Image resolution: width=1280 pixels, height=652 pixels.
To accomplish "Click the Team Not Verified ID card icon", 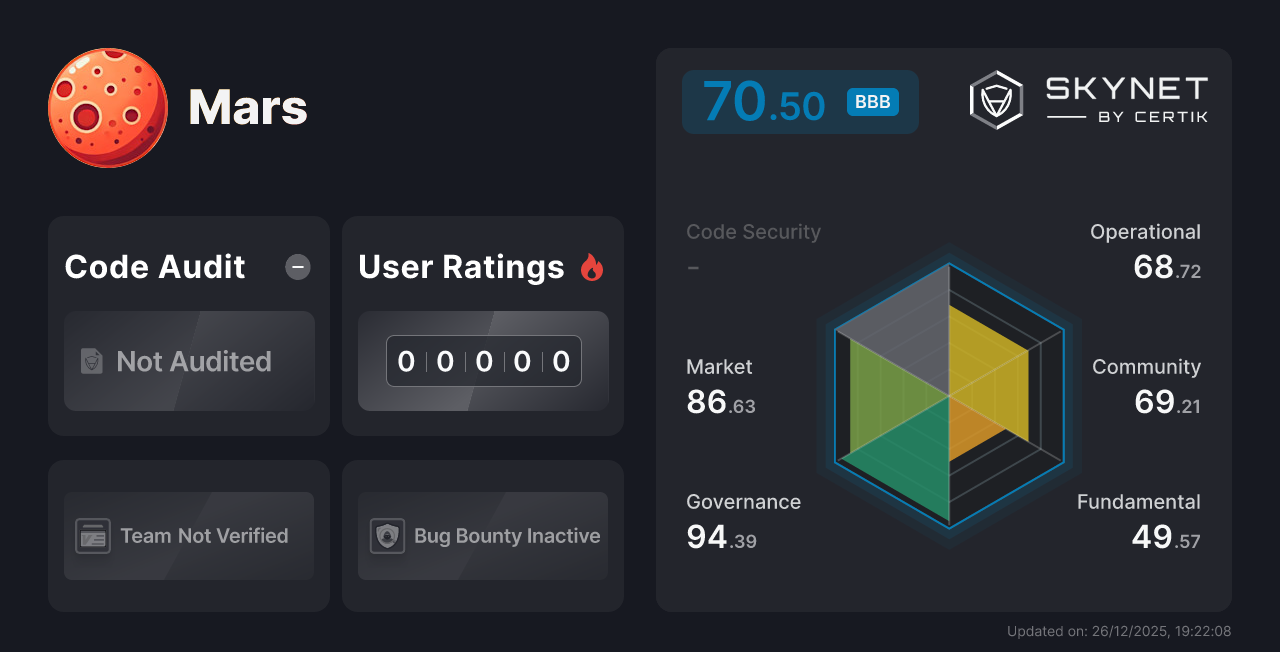I will pos(93,536).
